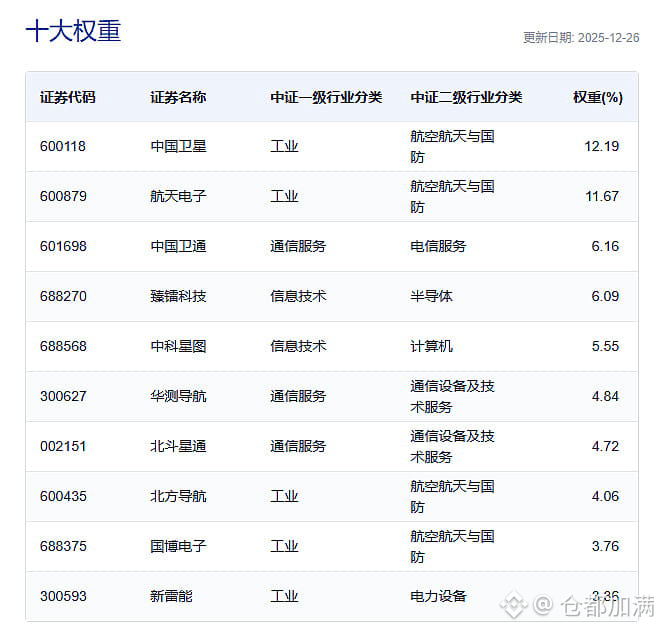Screen dimensions: 662x631
Task: Click the 十大权重 heading
Action: 73,31
